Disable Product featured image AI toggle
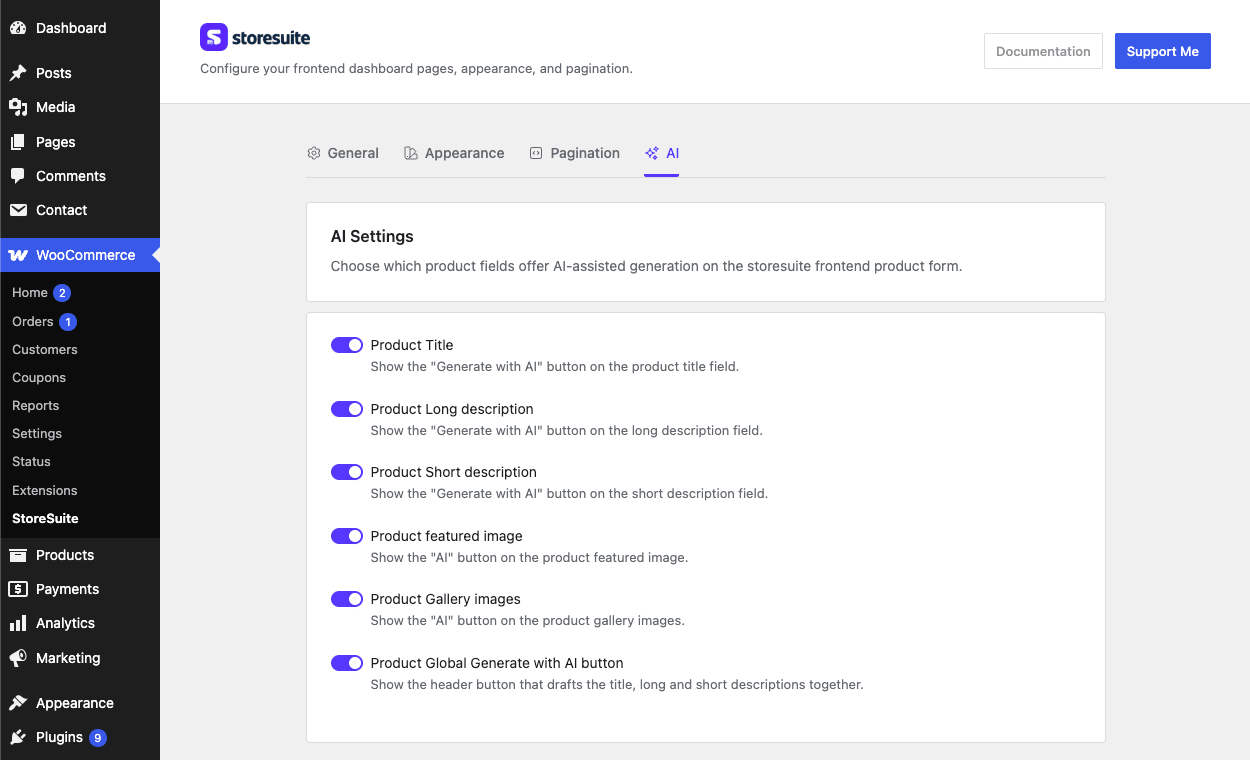The height and width of the screenshot is (760, 1250). [x=347, y=536]
